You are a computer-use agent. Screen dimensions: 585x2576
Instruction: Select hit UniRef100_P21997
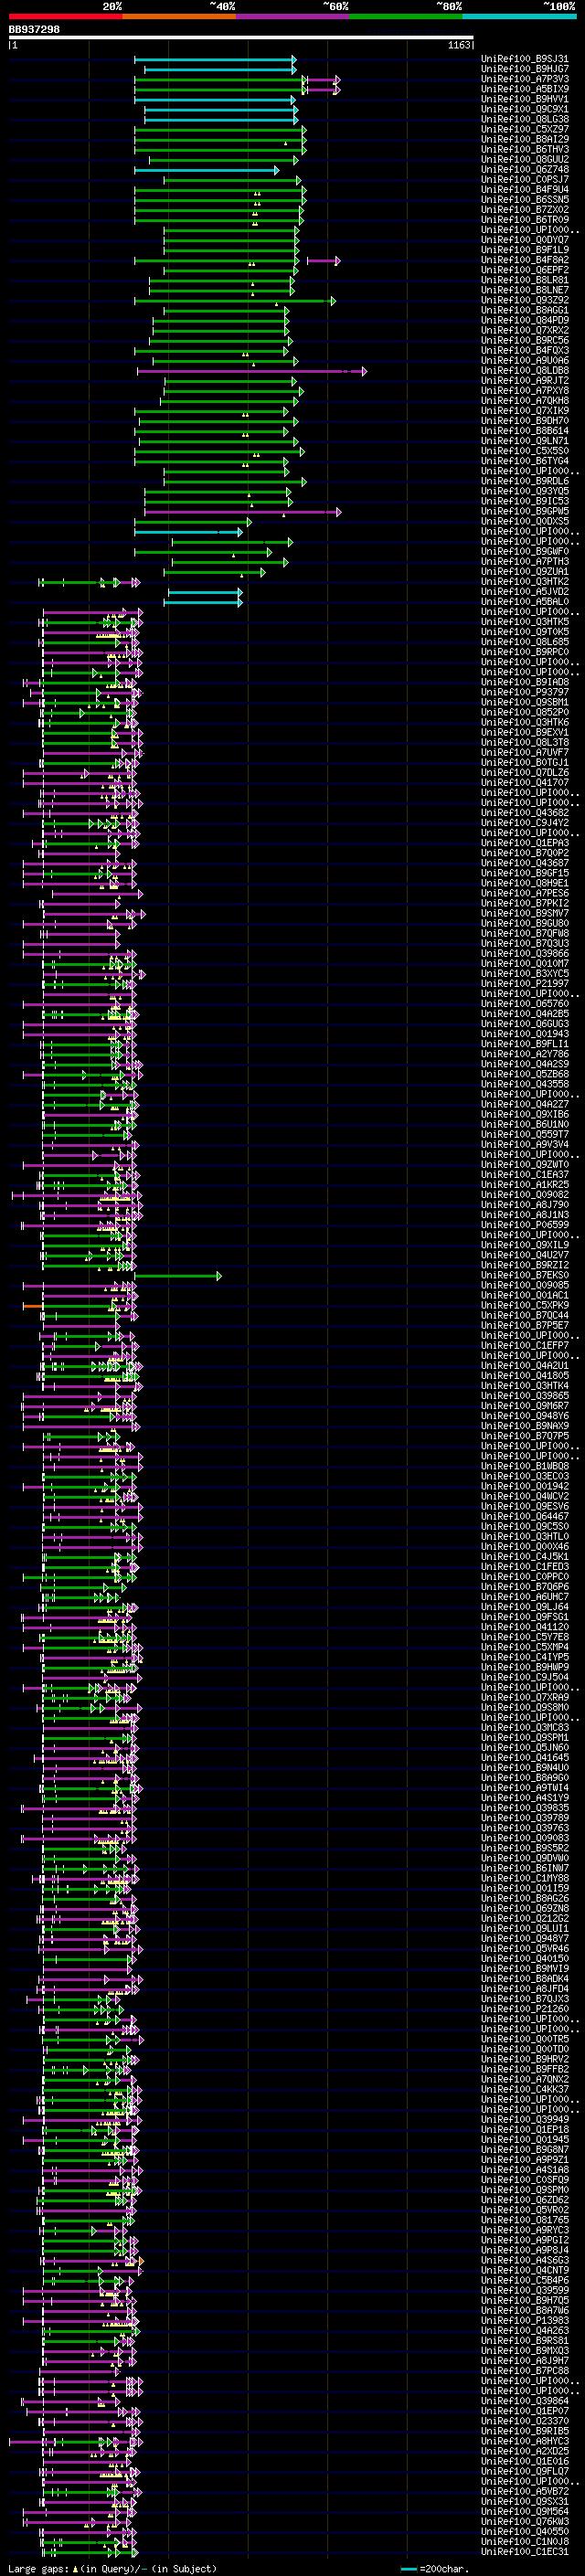525,984
